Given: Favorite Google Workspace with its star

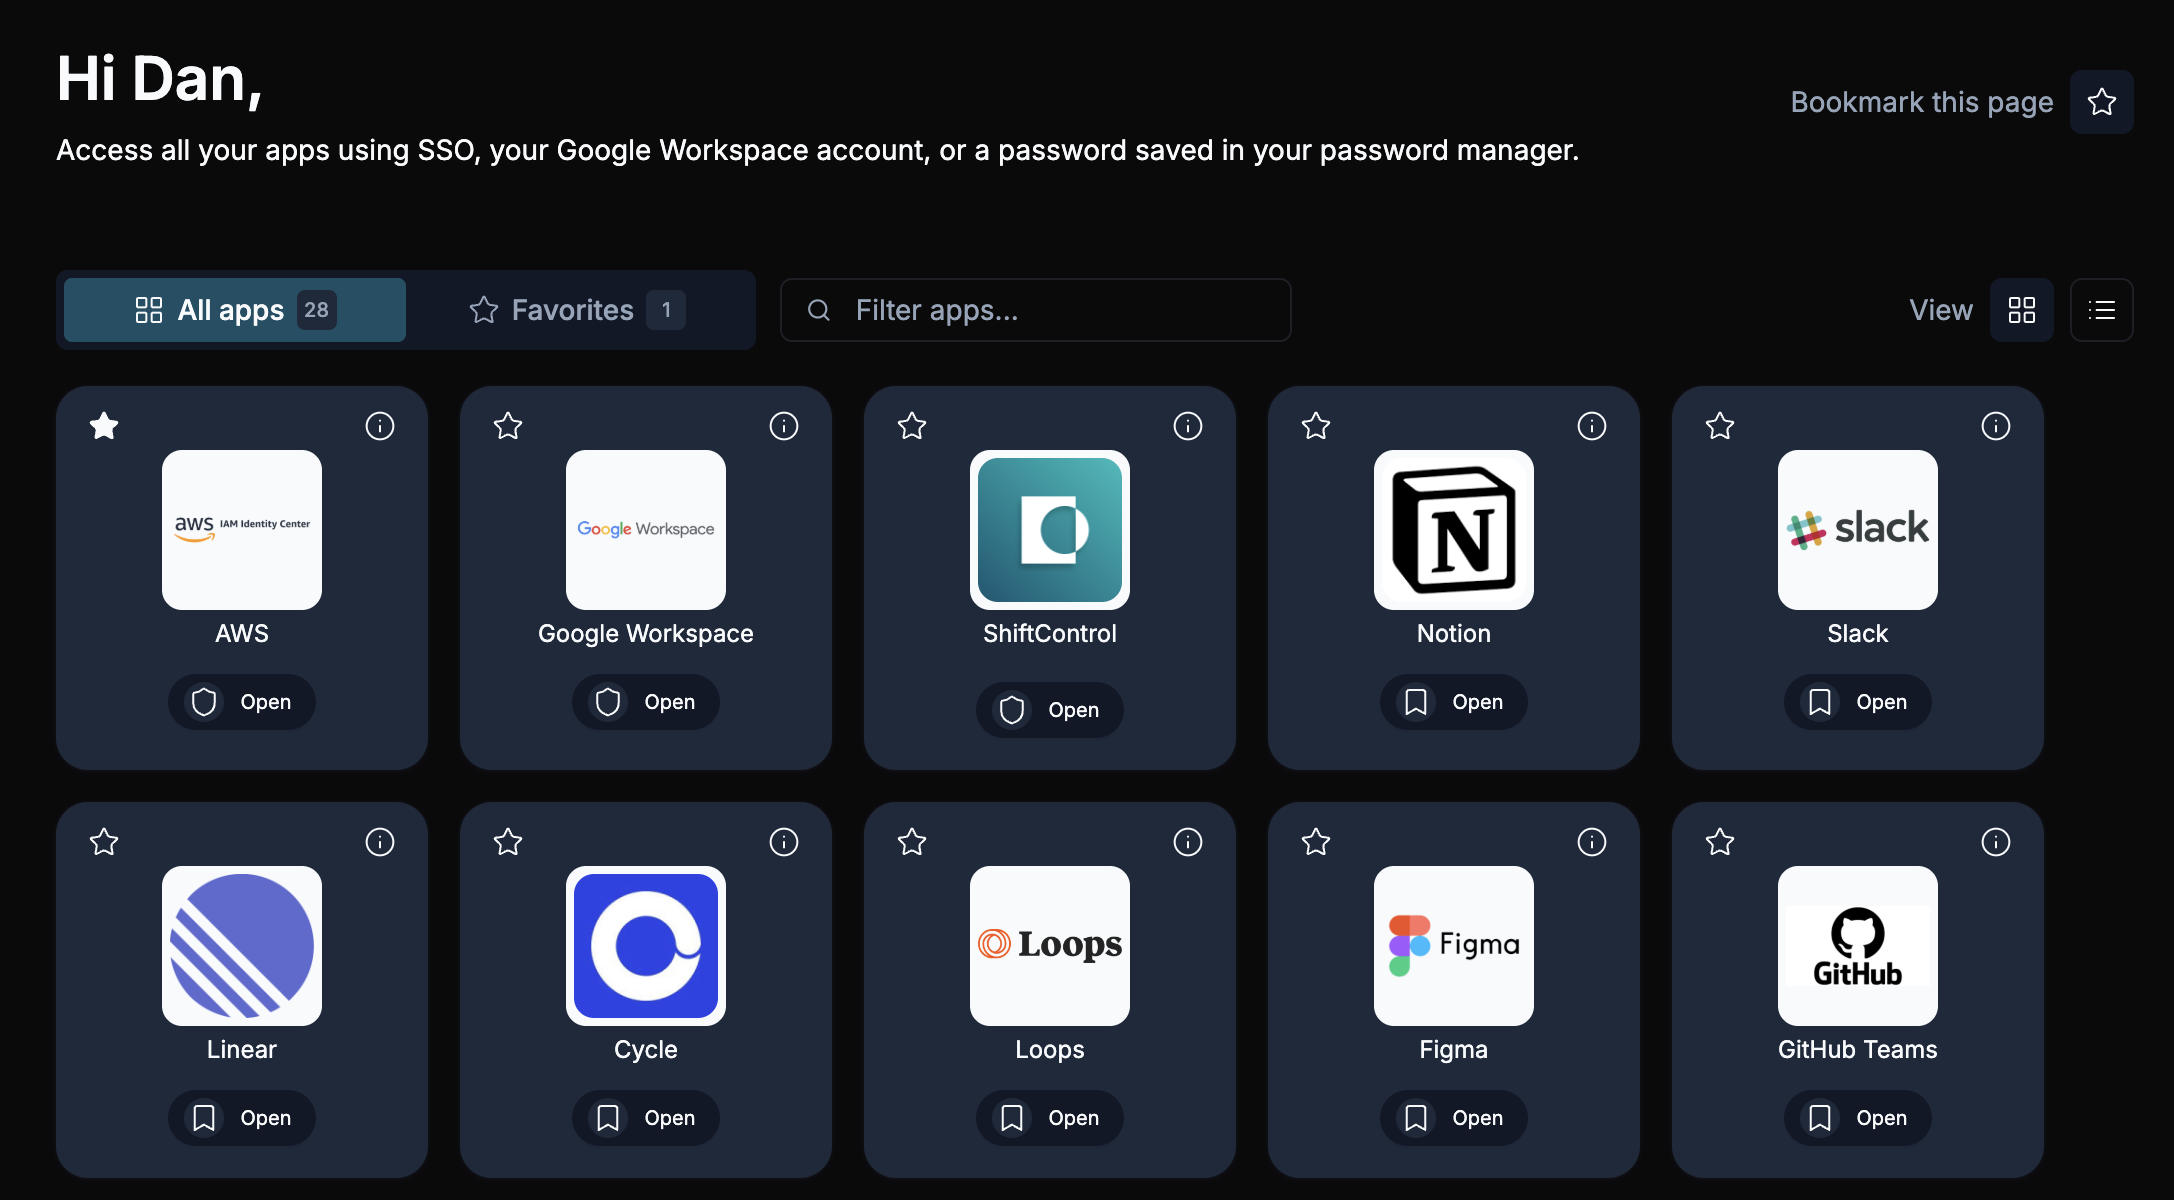Looking at the screenshot, I should 508,426.
